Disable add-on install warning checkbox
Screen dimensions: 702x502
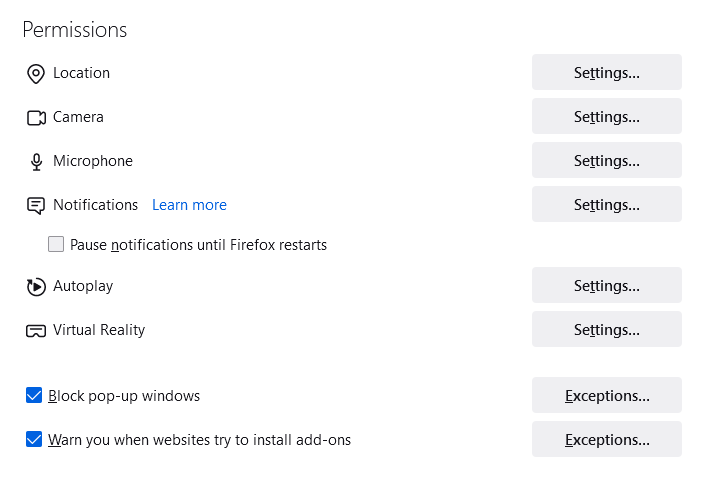34,440
